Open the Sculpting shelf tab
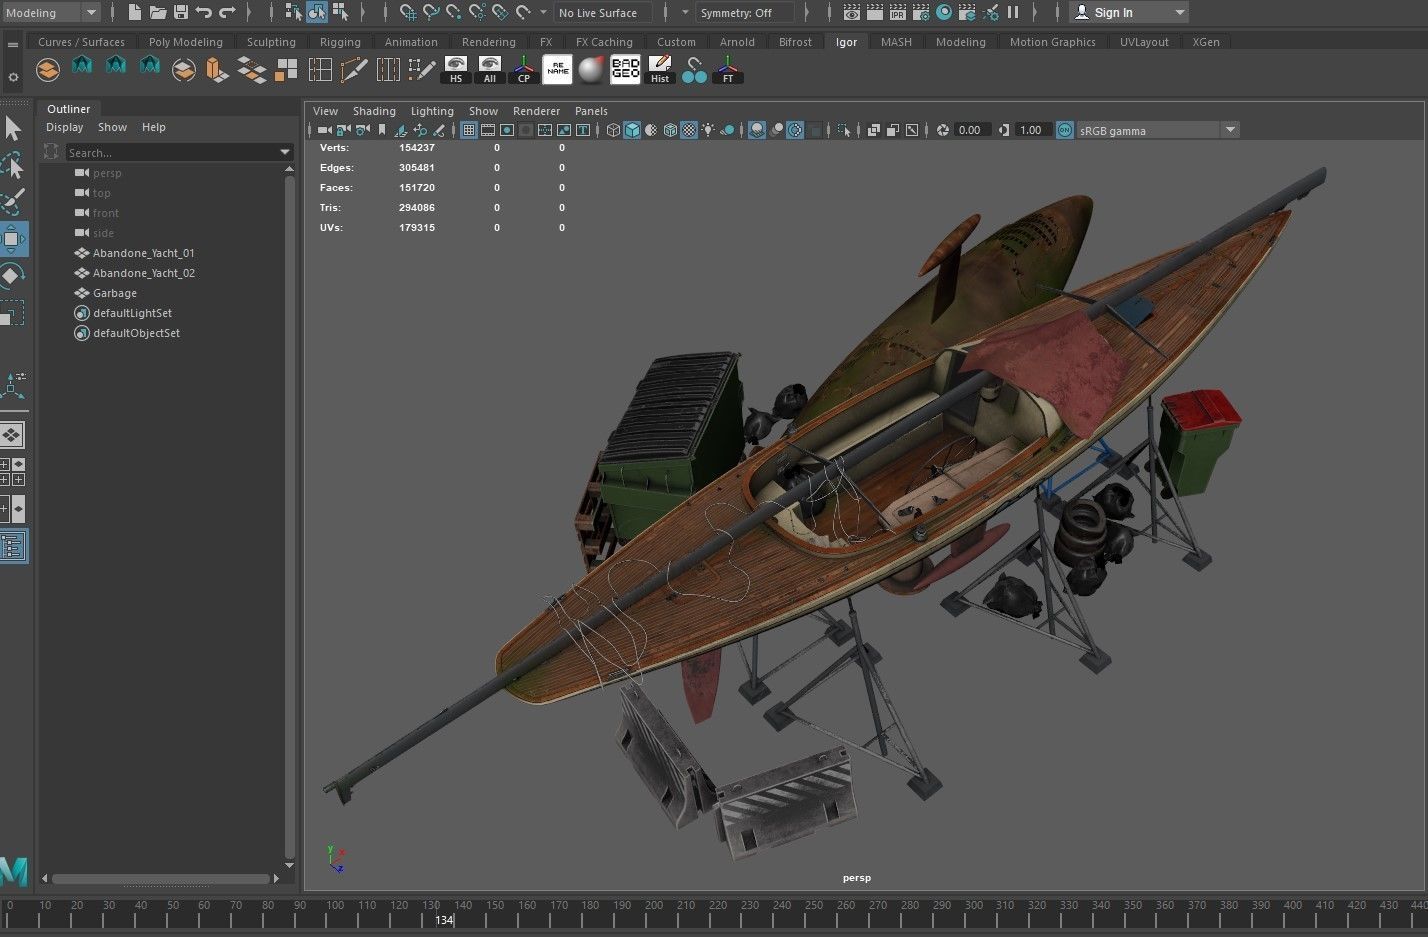The width and height of the screenshot is (1428, 937). 271,42
